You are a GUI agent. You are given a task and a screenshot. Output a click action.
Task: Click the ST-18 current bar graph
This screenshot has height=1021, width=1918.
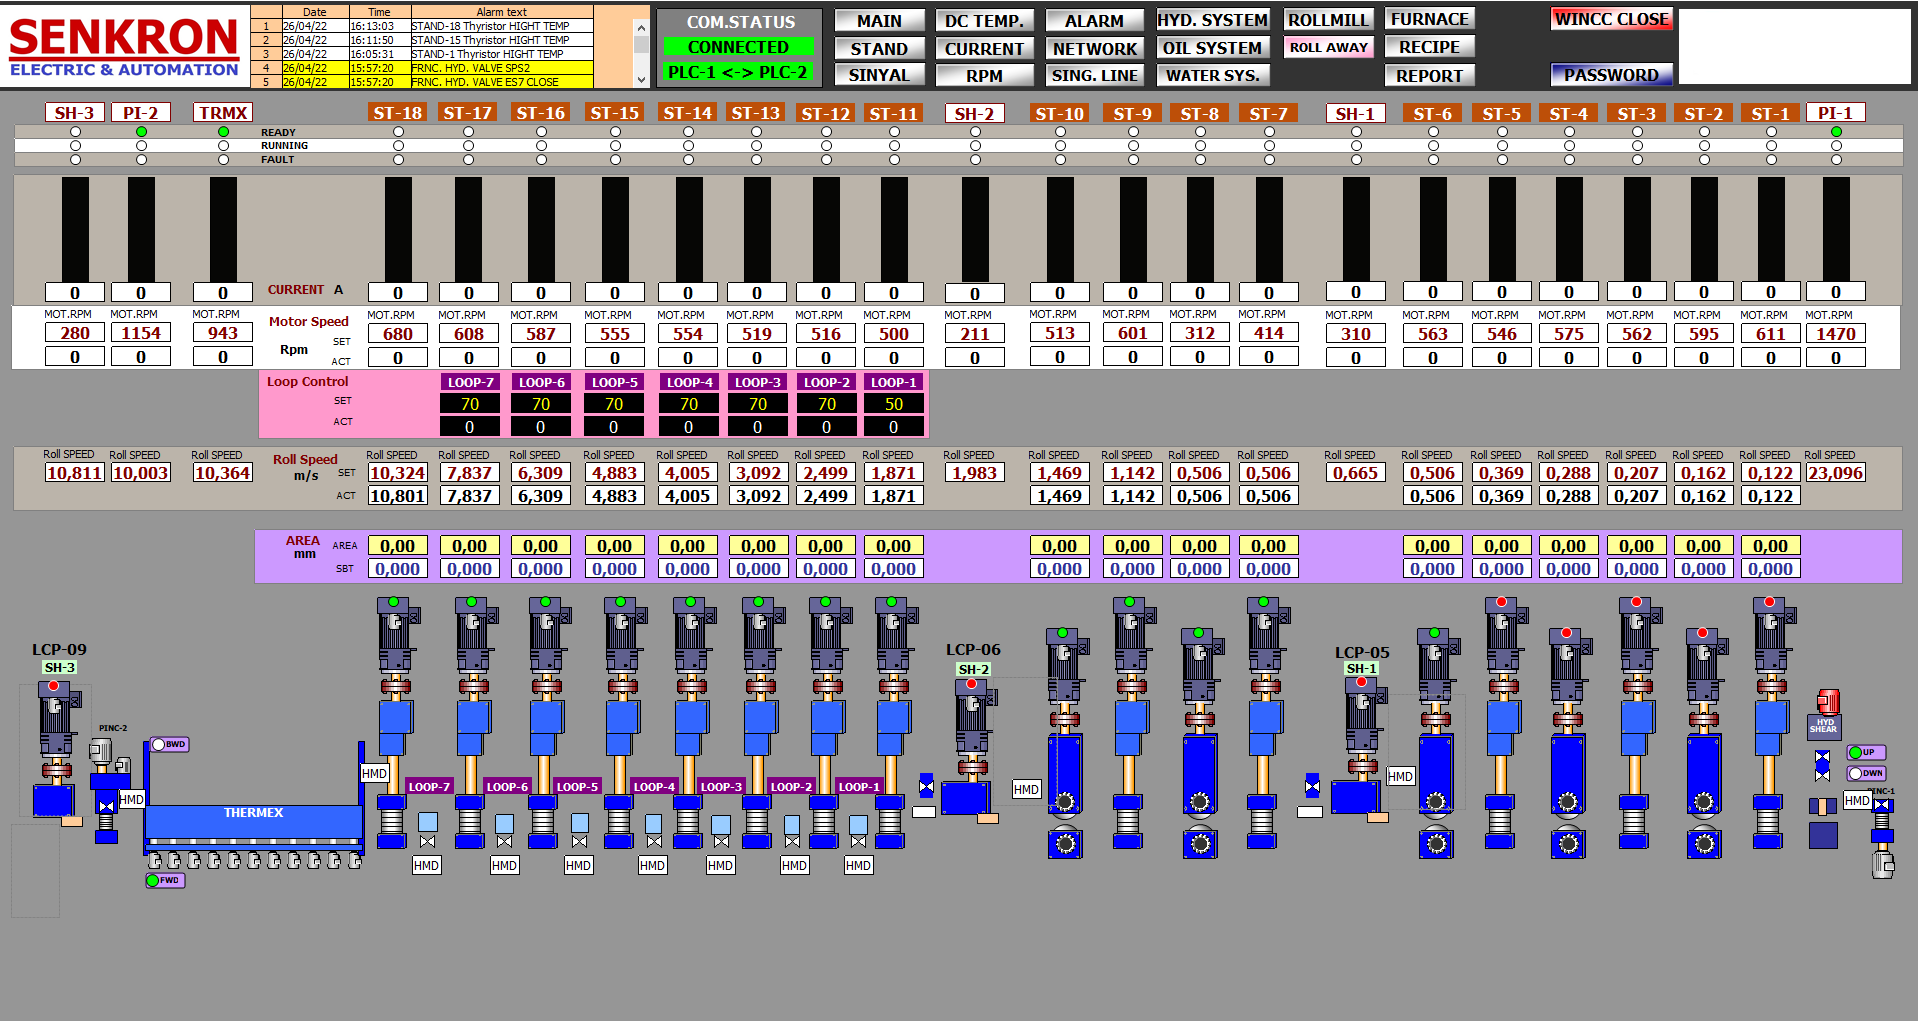coord(398,229)
